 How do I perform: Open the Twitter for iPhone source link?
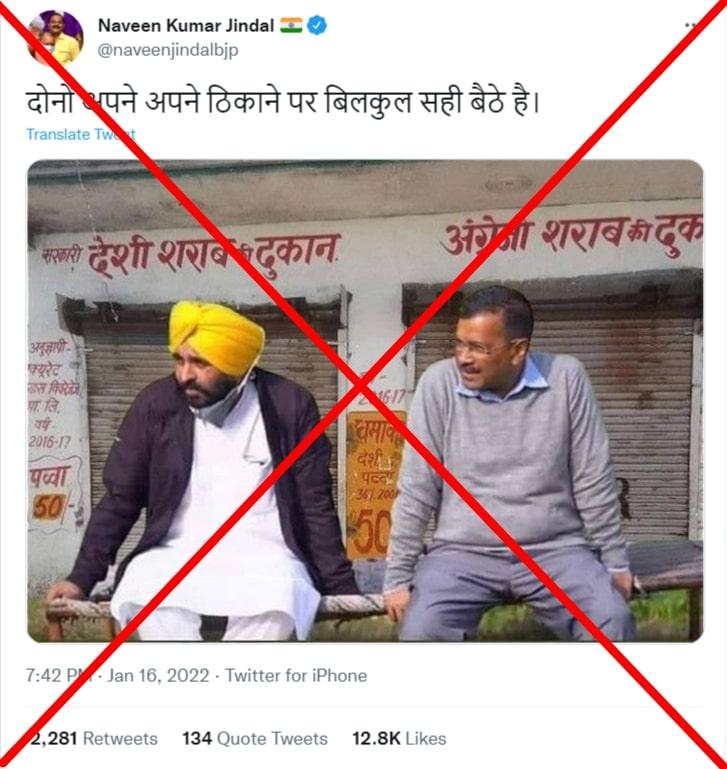296,675
